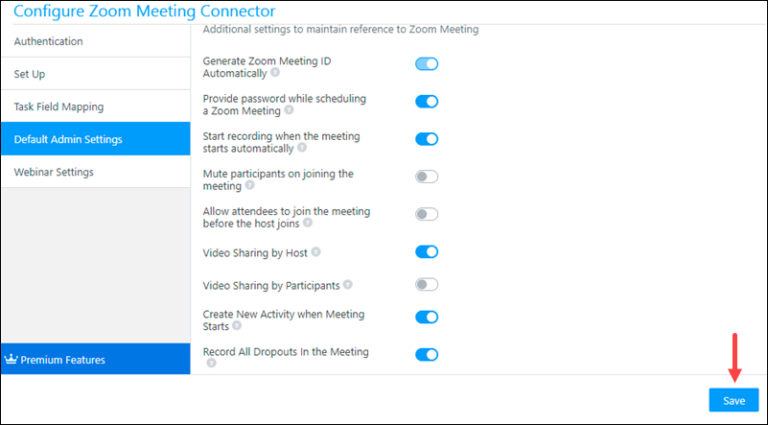Click the crown icon in Premium Features
768x425 pixels.
coord(11,359)
